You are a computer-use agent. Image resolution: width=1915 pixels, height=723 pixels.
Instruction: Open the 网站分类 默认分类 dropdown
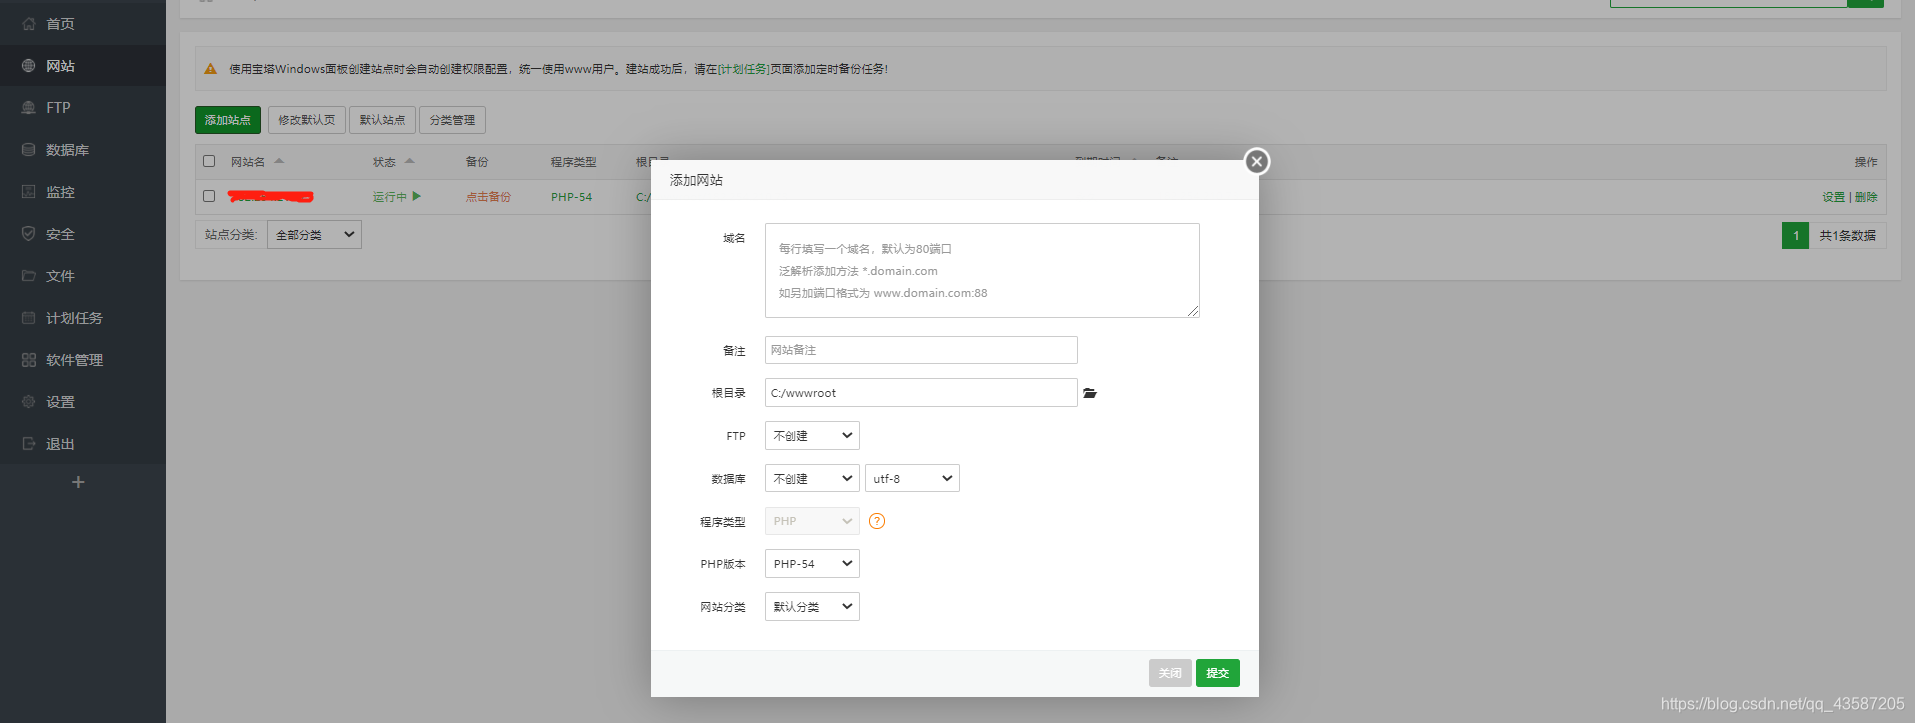[x=812, y=607]
